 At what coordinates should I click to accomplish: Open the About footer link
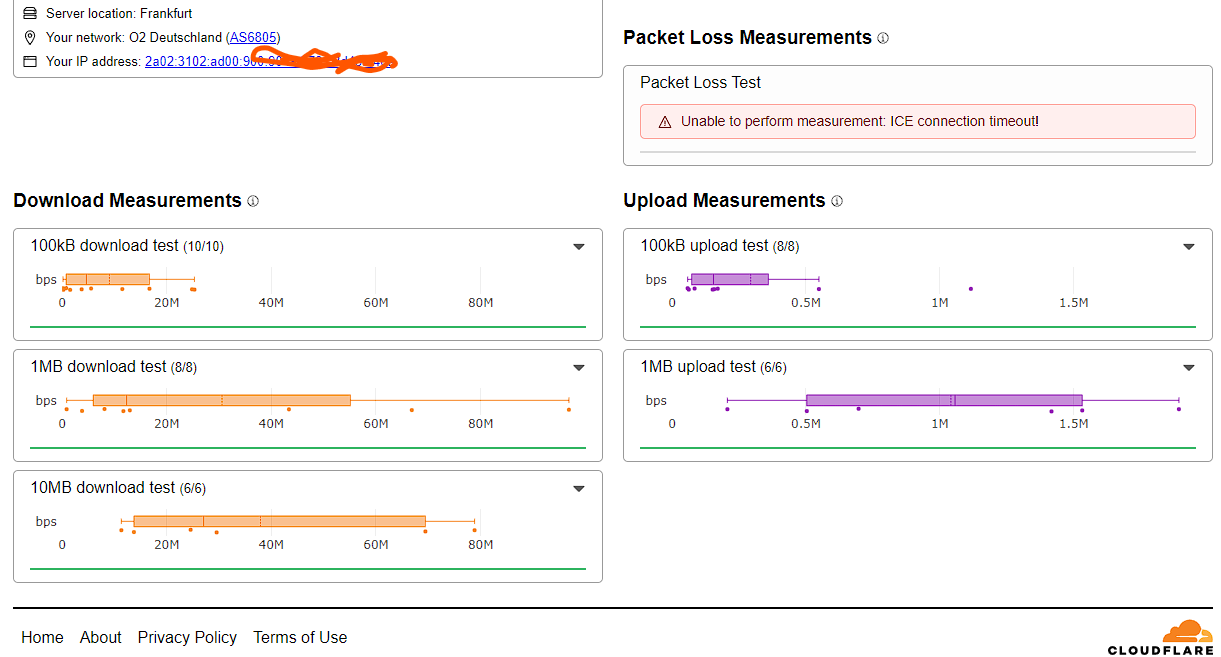101,638
